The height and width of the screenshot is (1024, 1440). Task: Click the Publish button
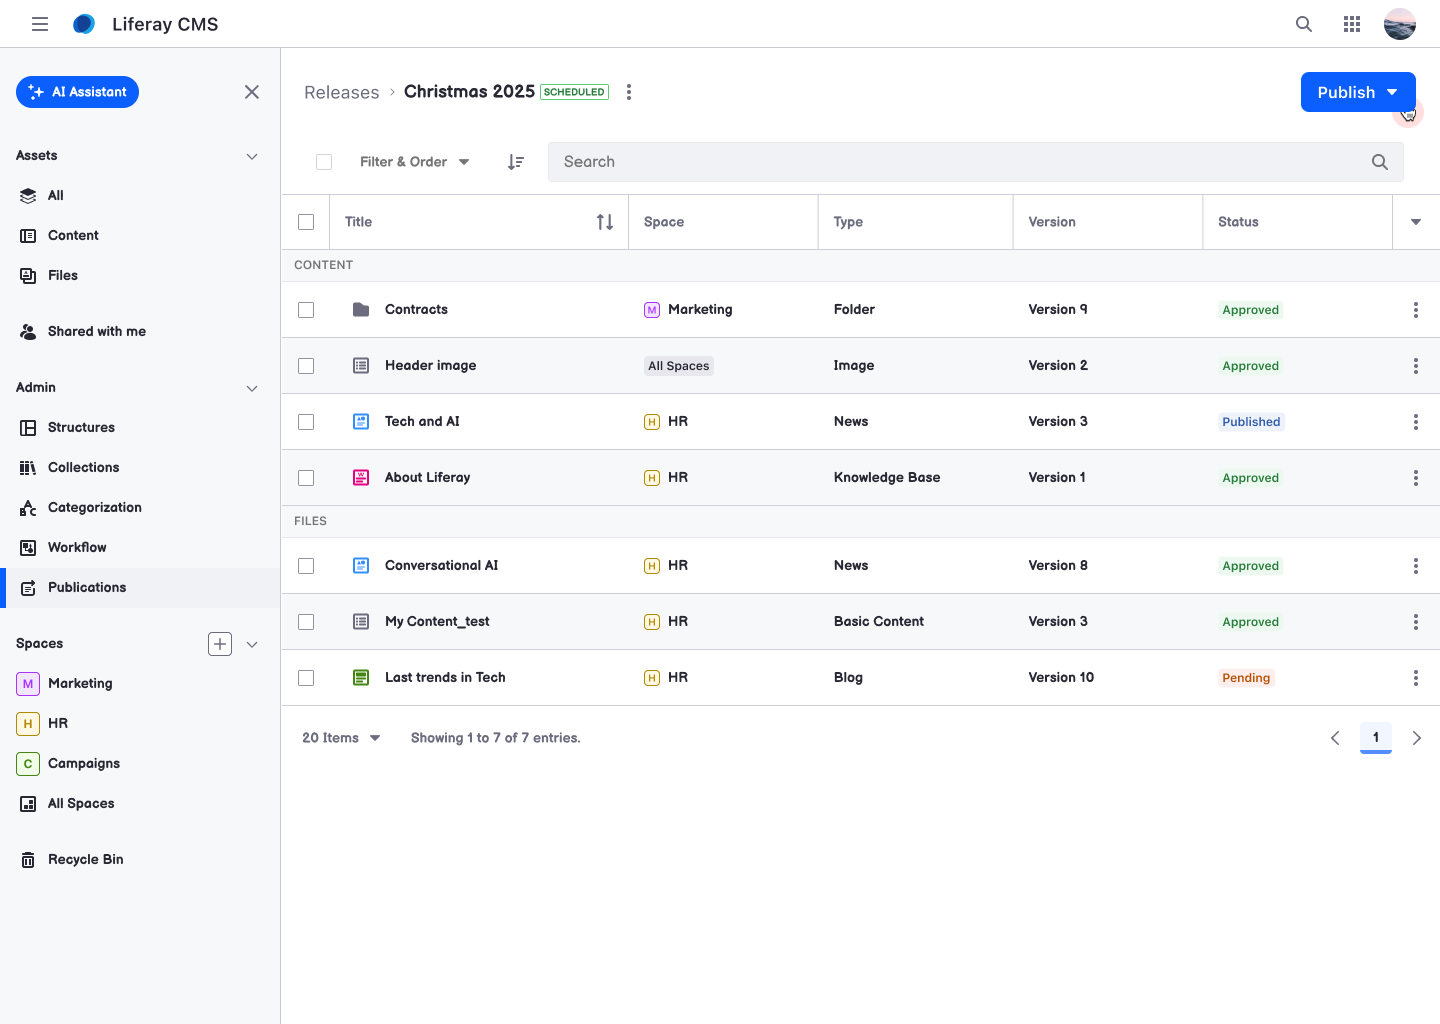(1346, 92)
